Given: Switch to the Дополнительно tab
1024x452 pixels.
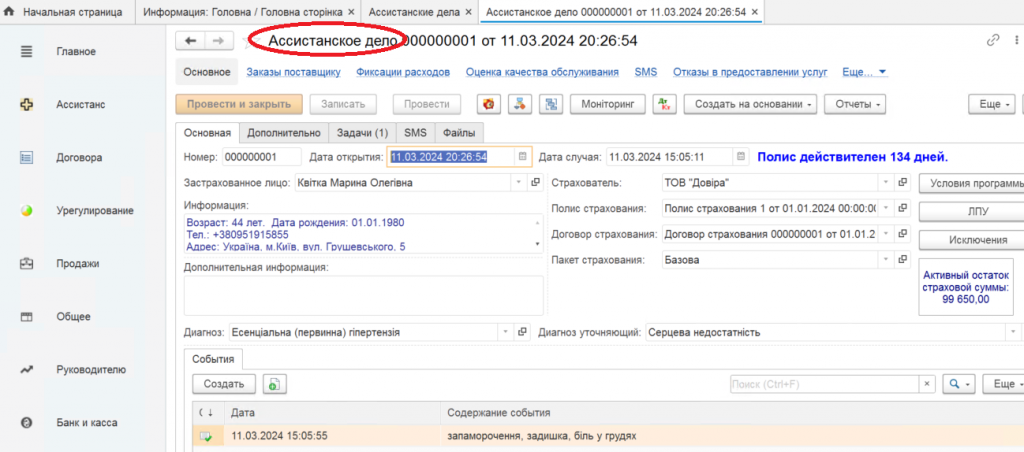Looking at the screenshot, I should pos(283,133).
